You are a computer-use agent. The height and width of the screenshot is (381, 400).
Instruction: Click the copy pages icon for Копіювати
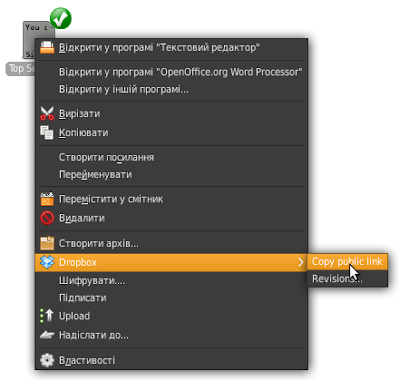pyautogui.click(x=47, y=132)
